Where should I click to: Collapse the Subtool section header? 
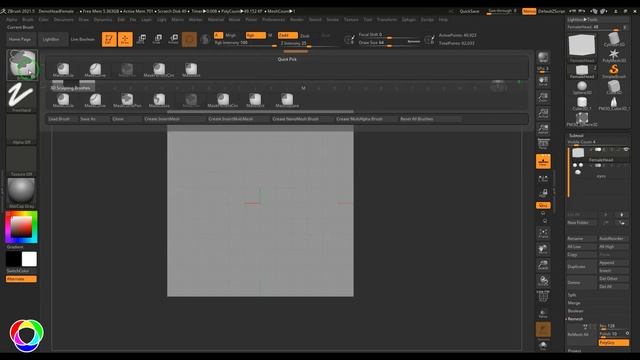tap(576, 136)
